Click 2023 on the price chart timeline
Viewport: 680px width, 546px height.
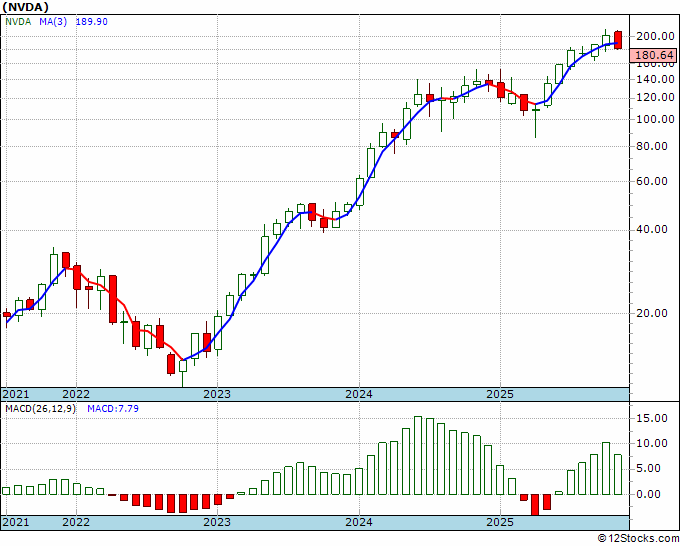click(x=217, y=394)
